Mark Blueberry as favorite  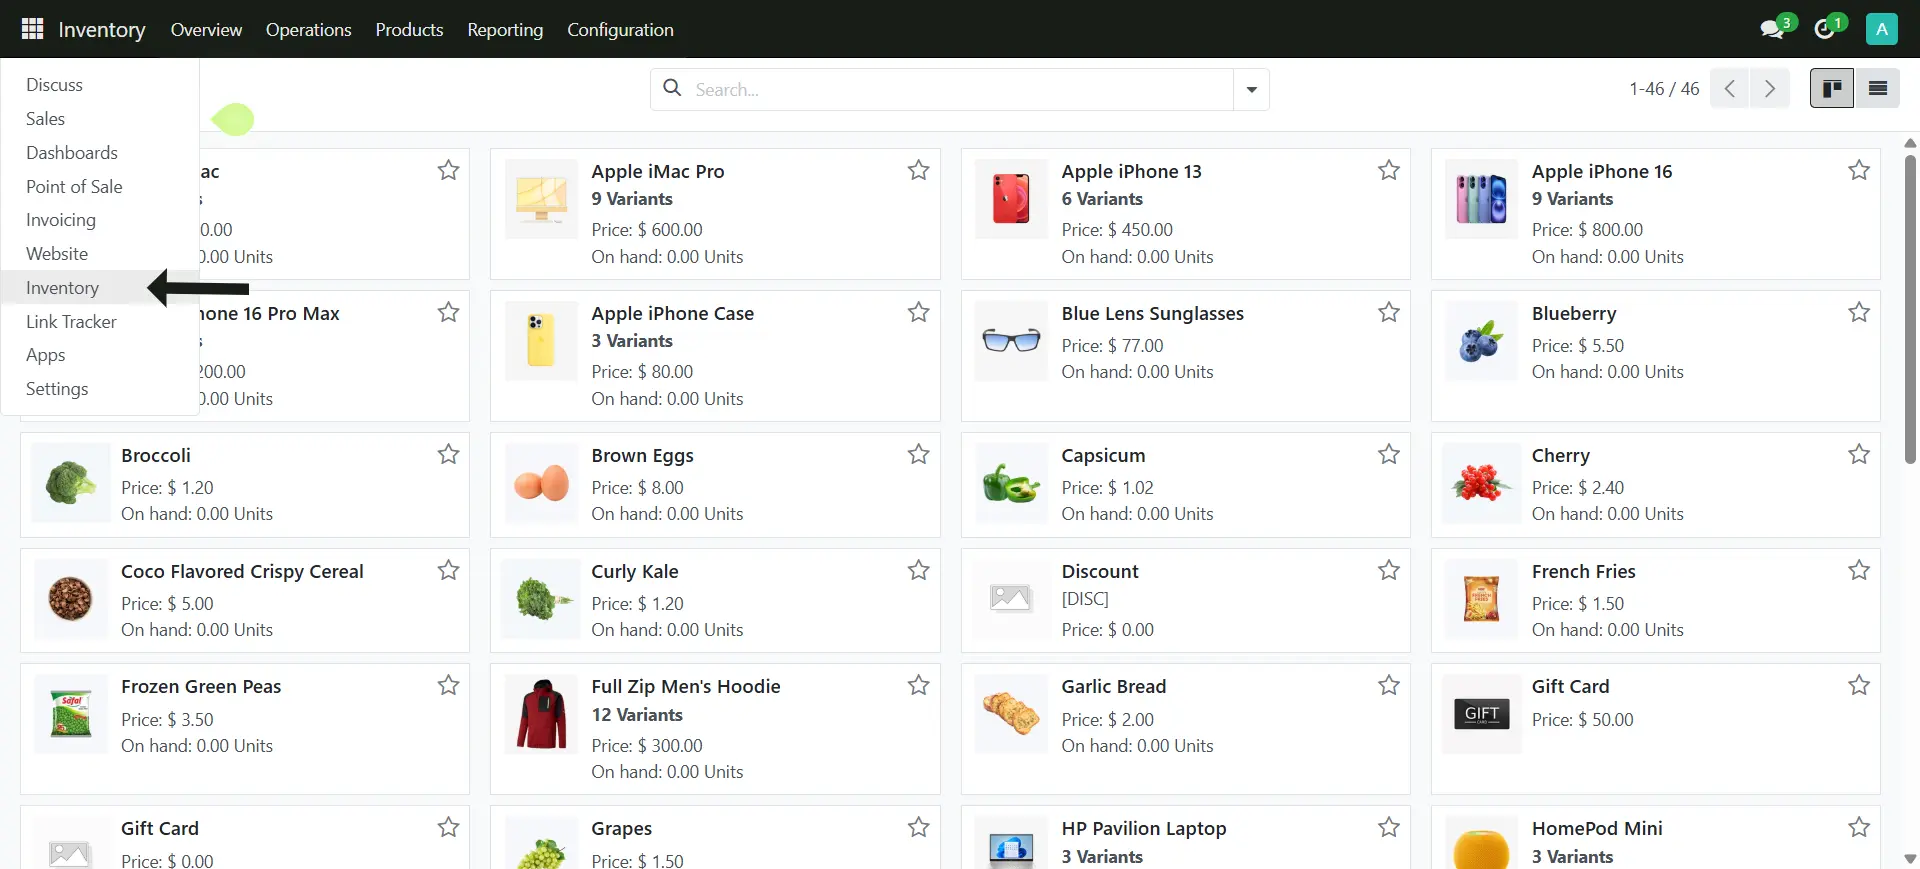pos(1858,313)
